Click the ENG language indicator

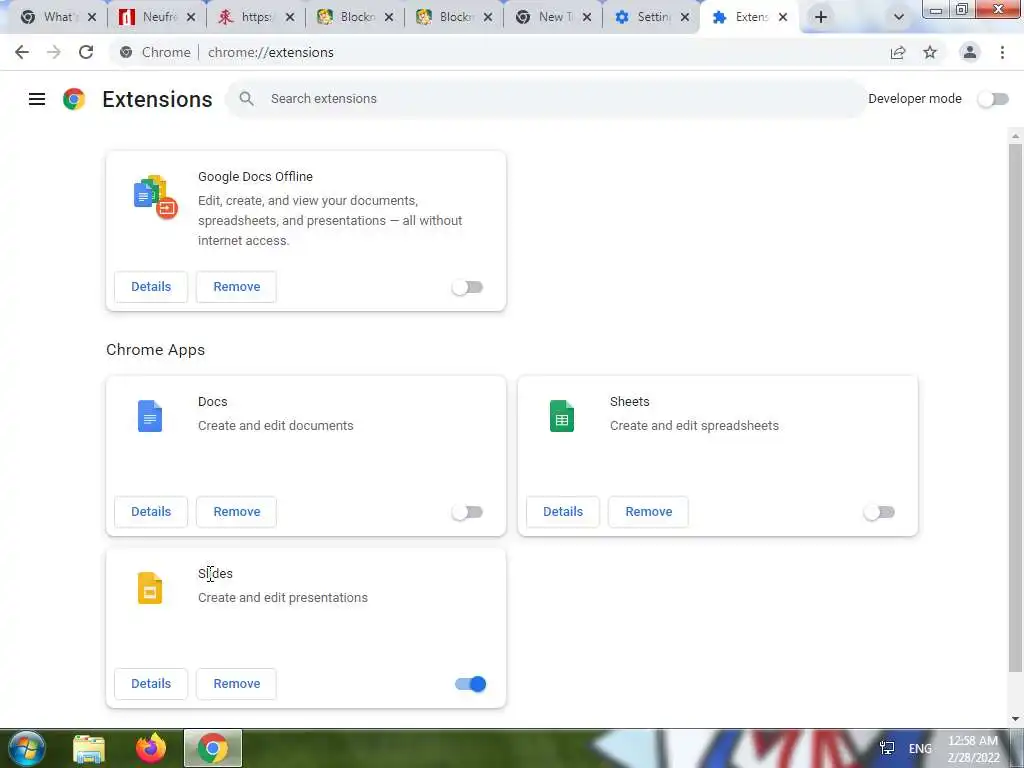(x=920, y=748)
